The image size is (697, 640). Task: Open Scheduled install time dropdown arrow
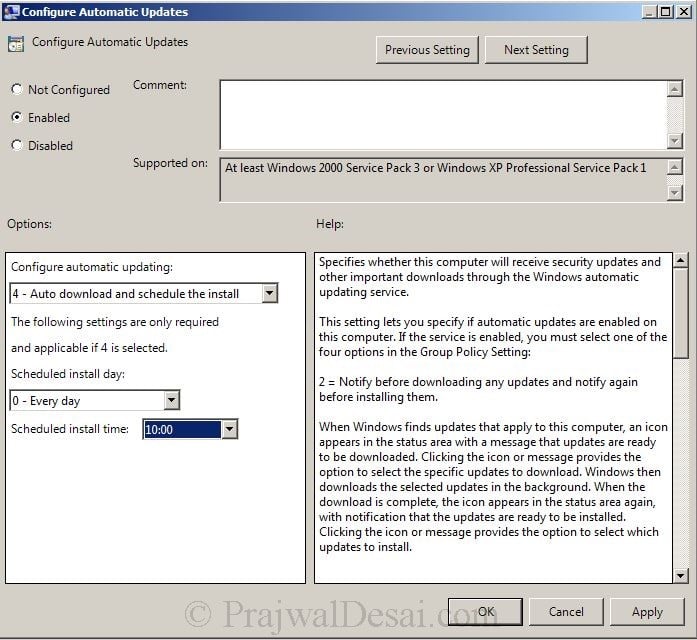click(x=229, y=429)
